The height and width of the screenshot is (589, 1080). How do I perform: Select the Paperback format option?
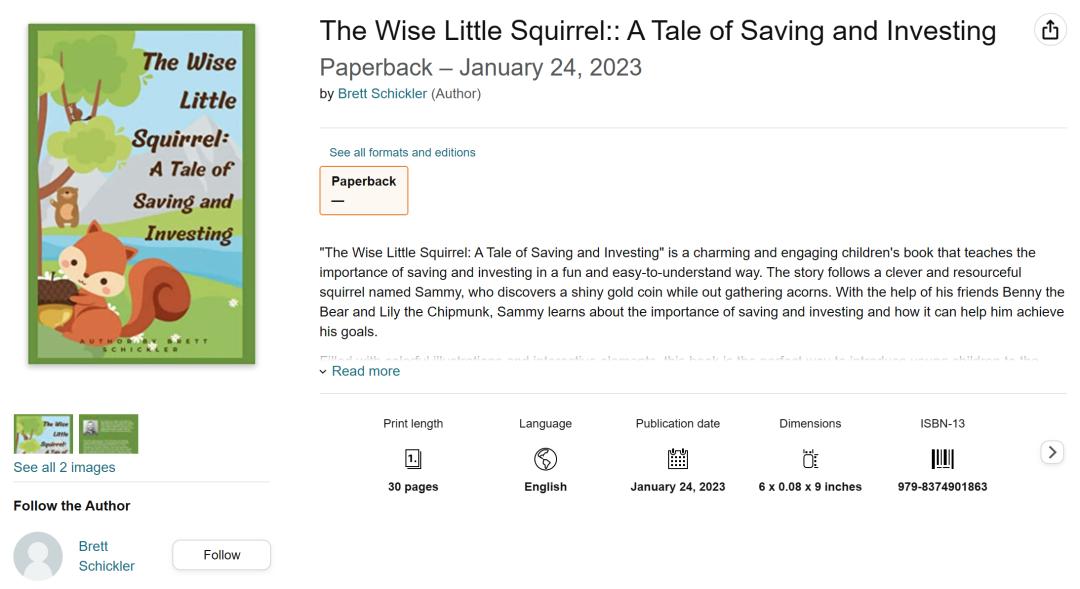click(x=364, y=190)
